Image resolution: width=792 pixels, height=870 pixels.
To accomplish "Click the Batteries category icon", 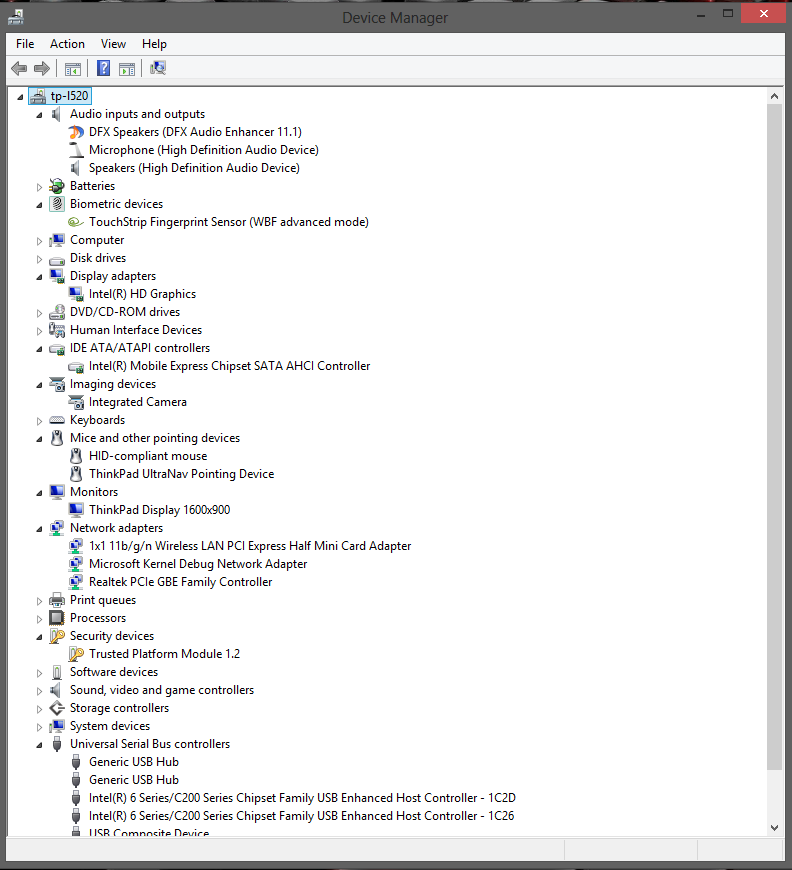I will [x=57, y=186].
